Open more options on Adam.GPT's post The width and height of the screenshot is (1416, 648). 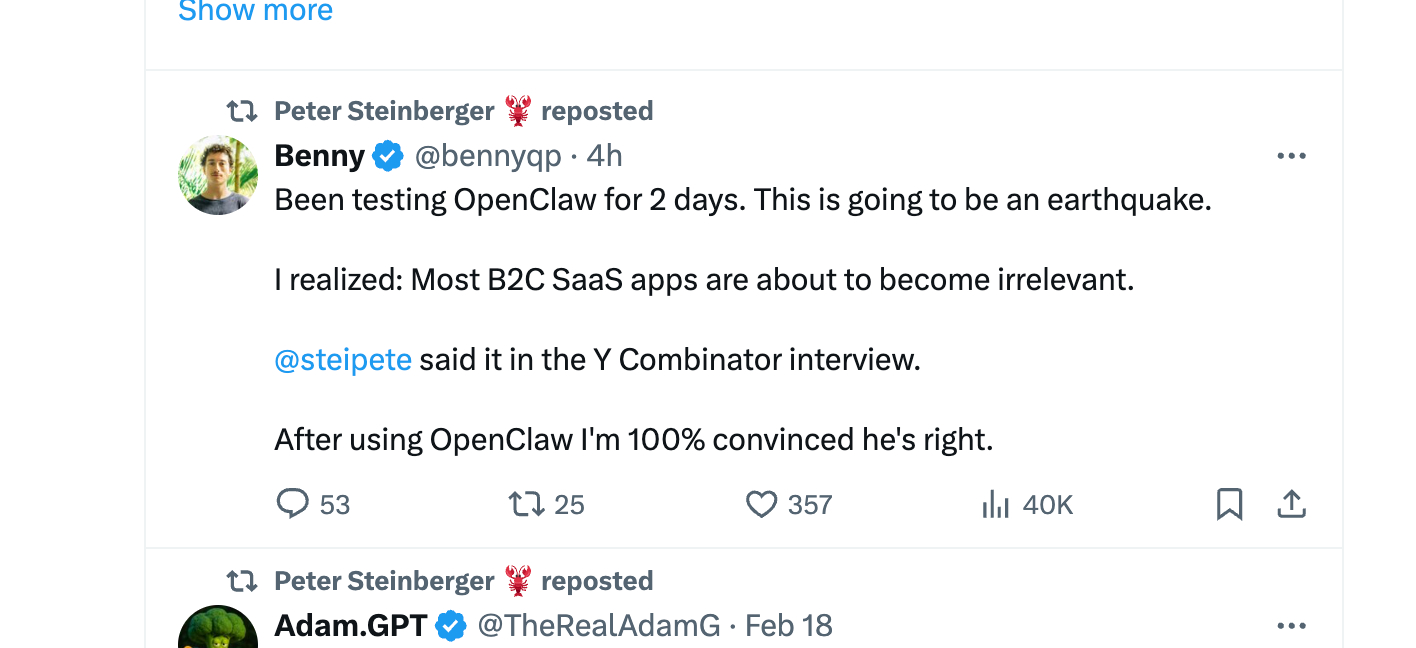pos(1292,626)
